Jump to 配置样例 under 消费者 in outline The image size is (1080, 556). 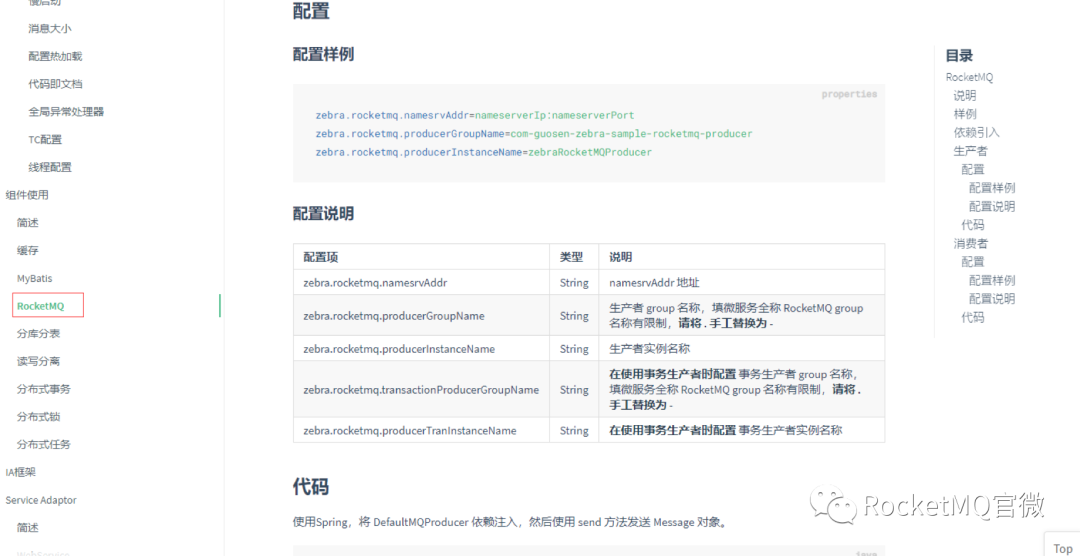pos(992,280)
